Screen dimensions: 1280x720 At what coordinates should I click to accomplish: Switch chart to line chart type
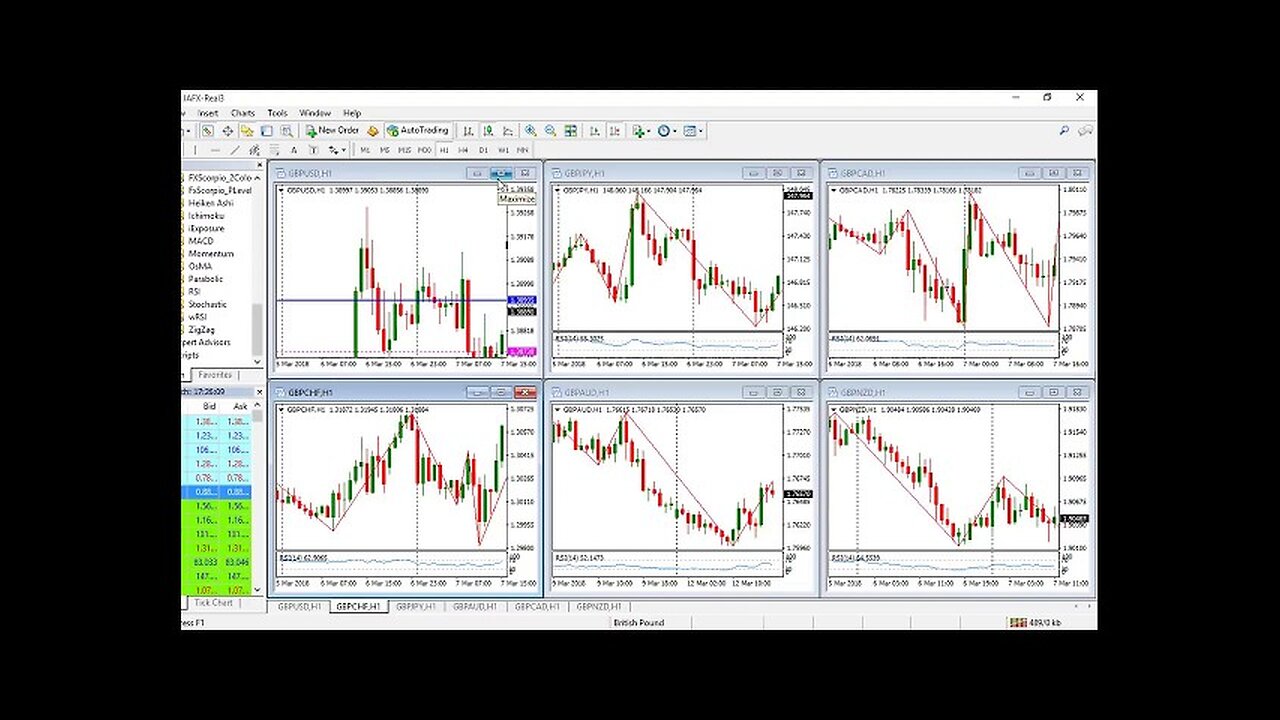[508, 130]
